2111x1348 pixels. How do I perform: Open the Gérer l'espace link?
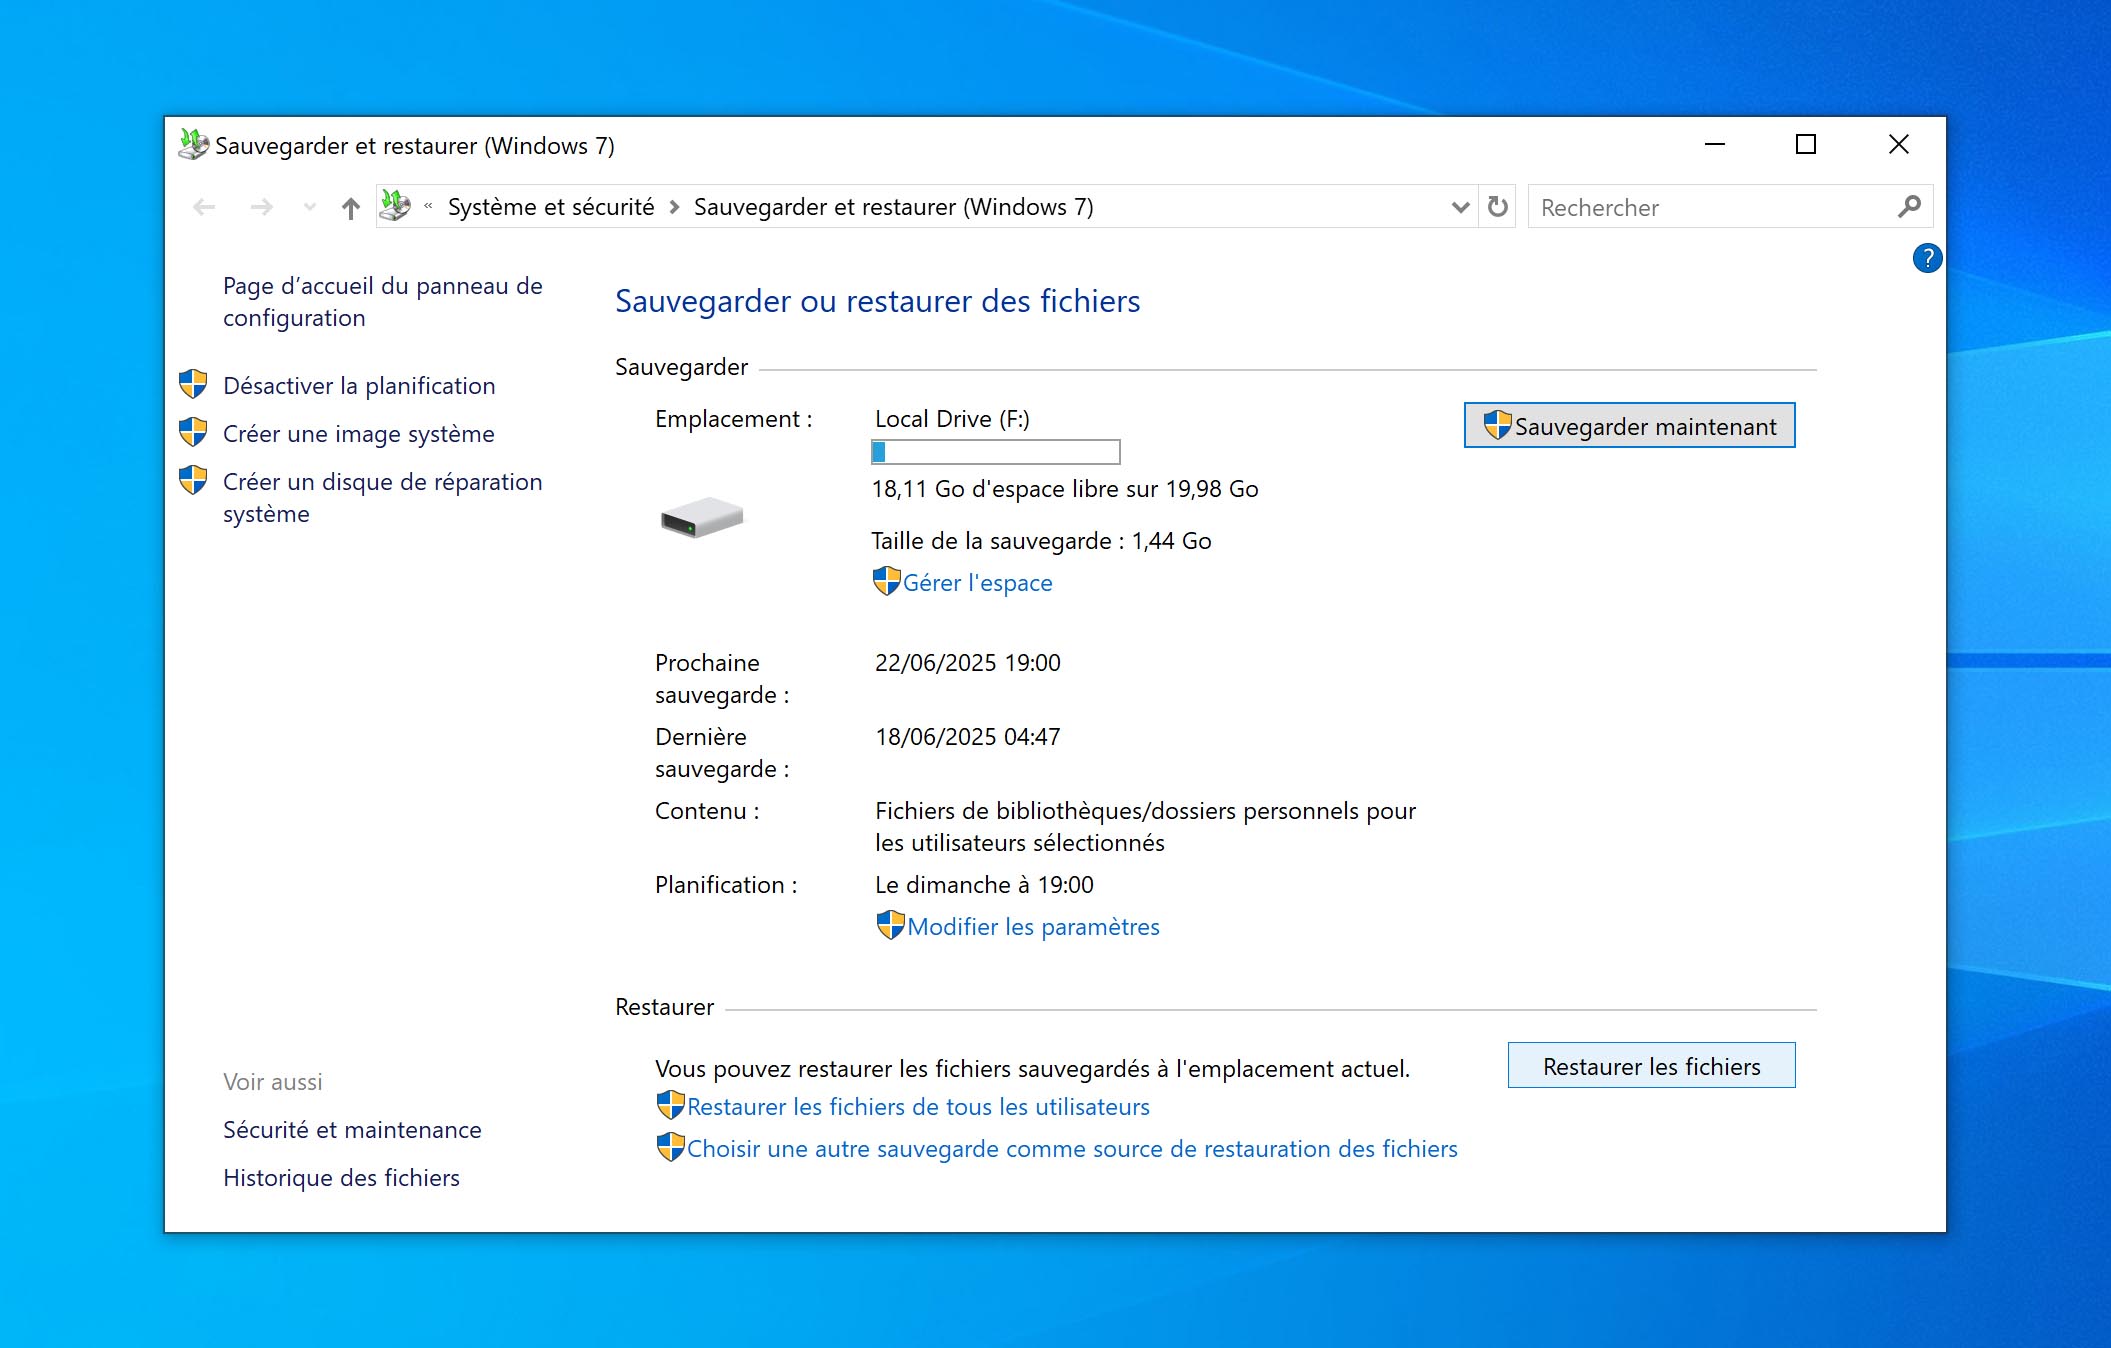tap(978, 583)
